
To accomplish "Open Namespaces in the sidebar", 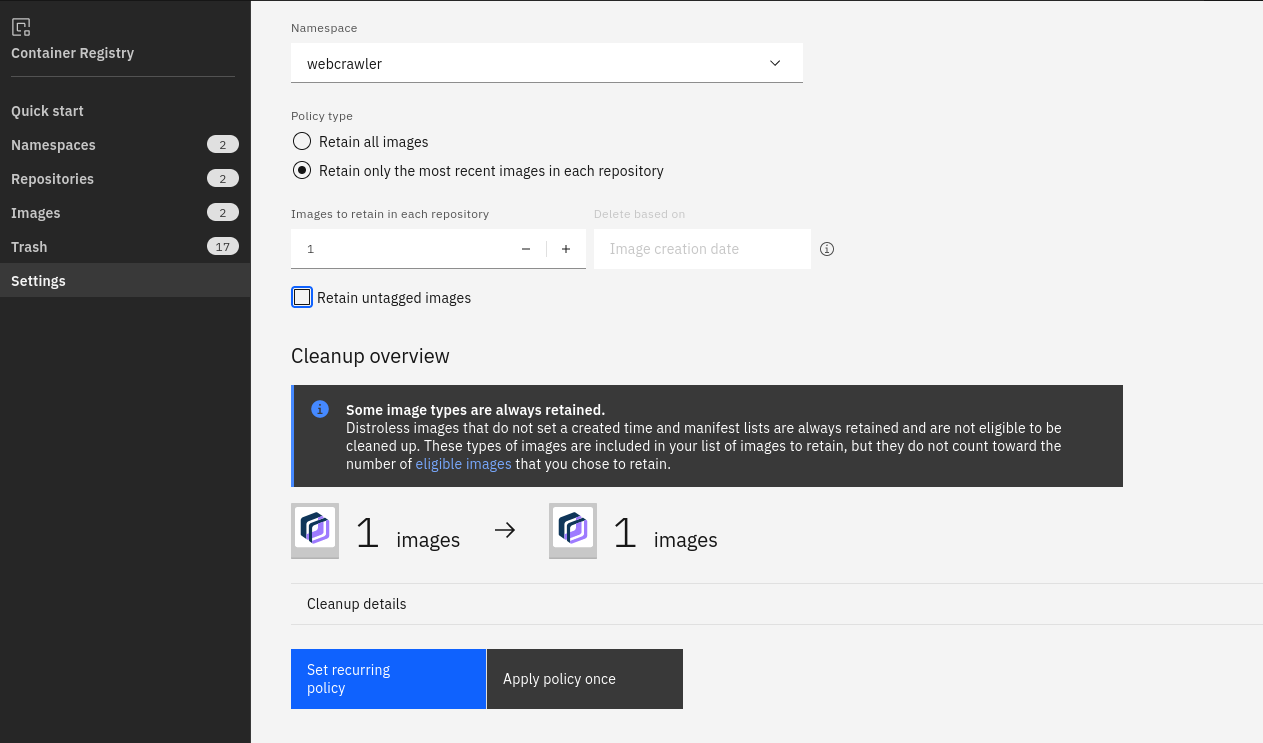I will (54, 145).
